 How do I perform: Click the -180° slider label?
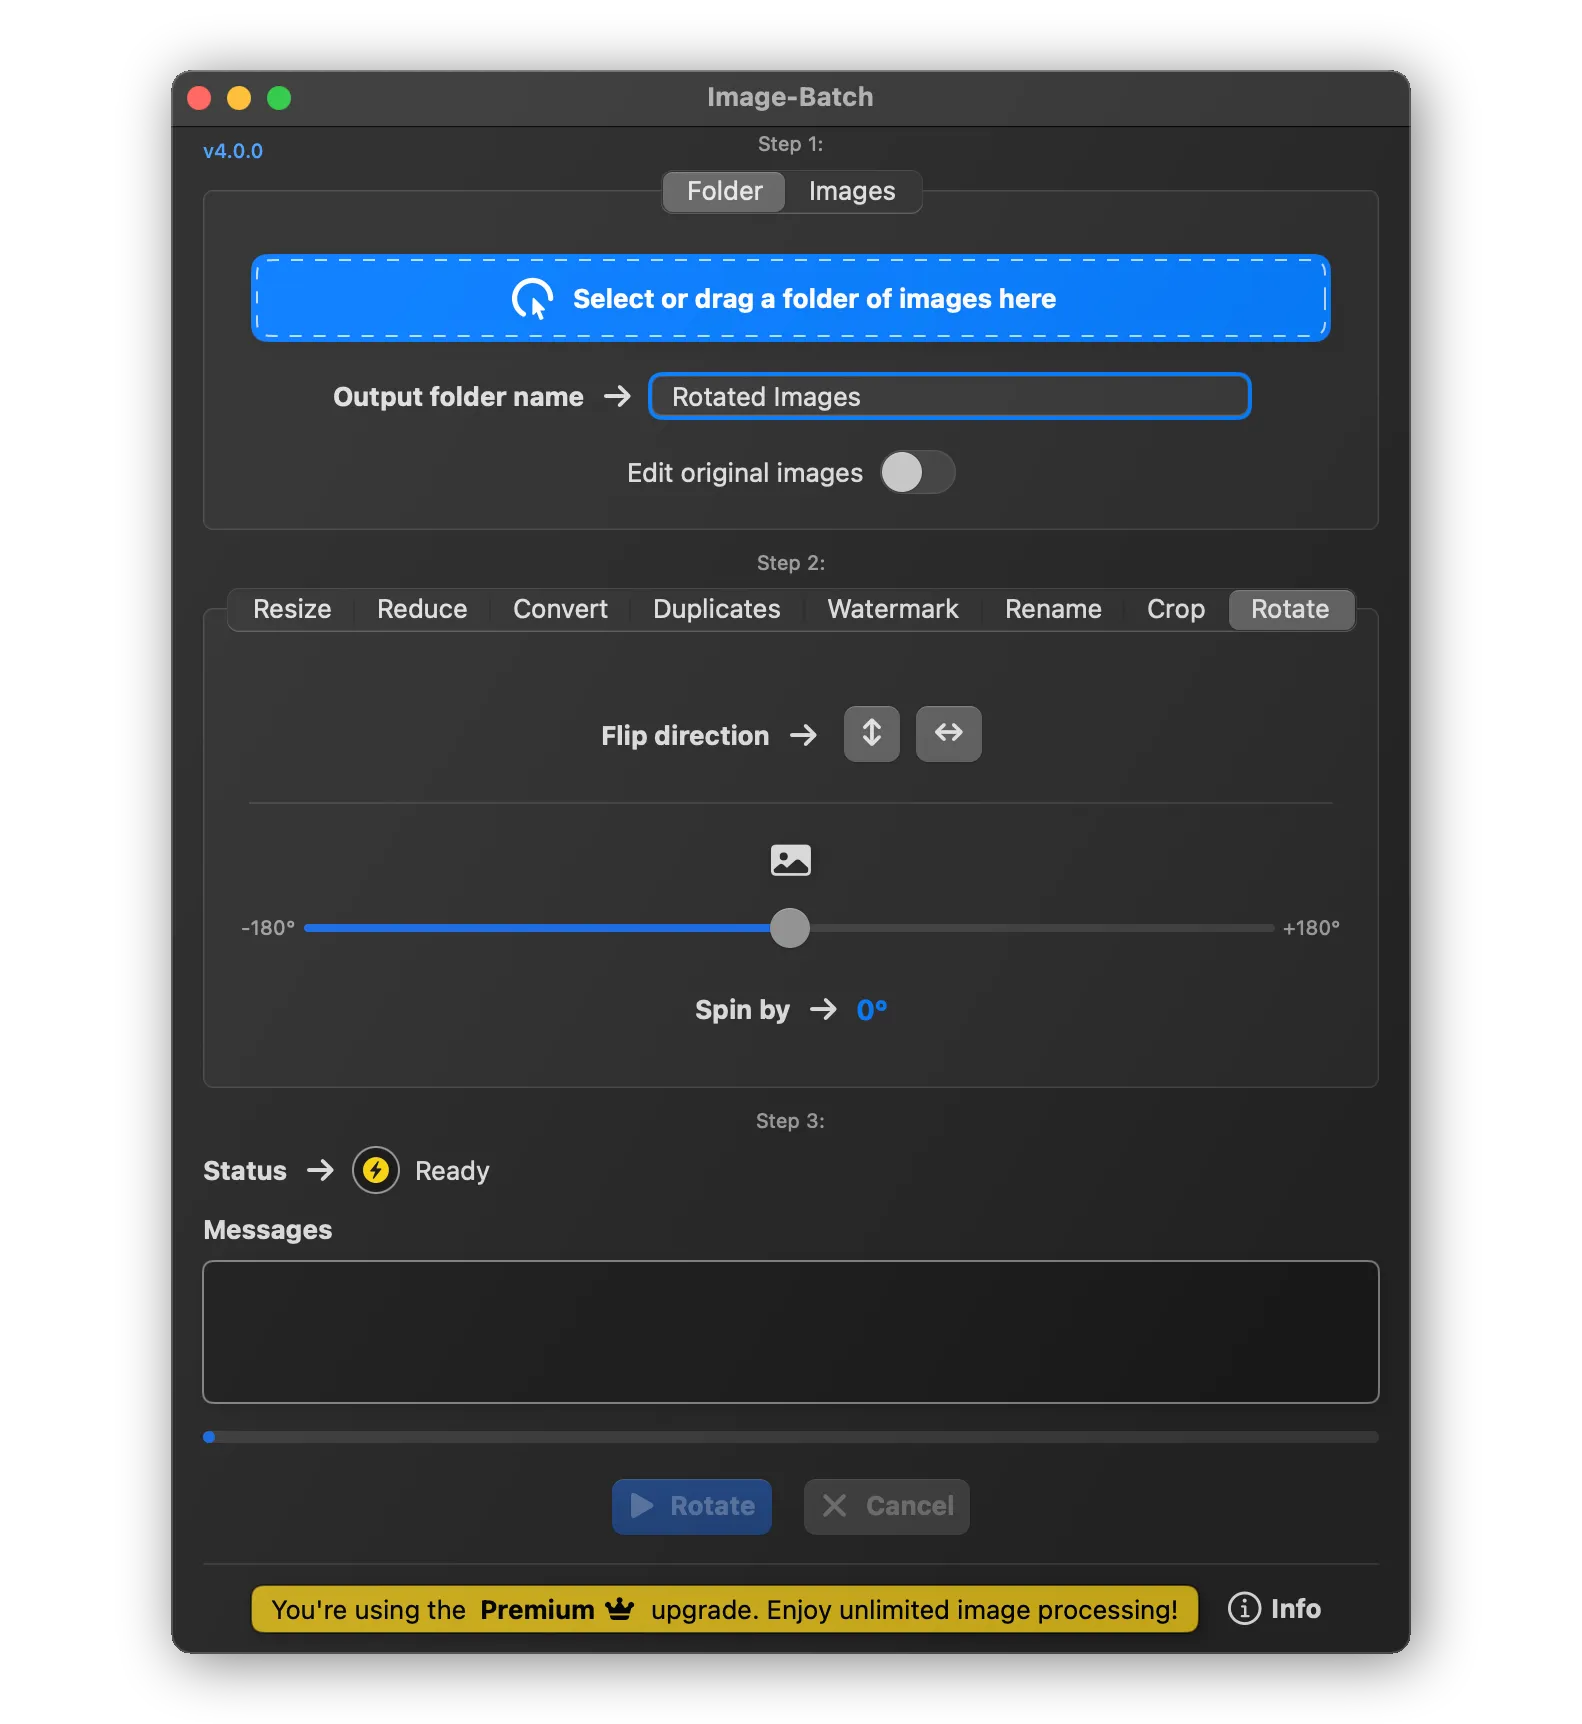pos(268,928)
